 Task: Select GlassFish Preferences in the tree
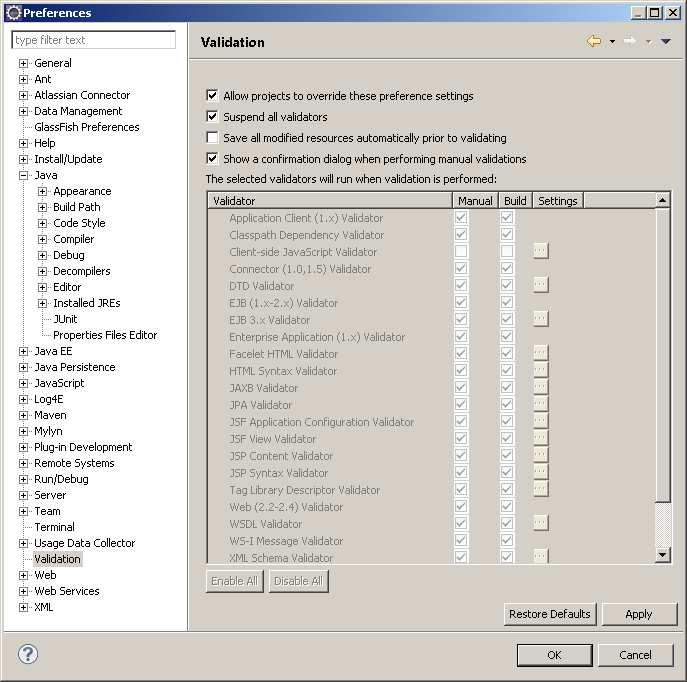pyautogui.click(x=87, y=127)
